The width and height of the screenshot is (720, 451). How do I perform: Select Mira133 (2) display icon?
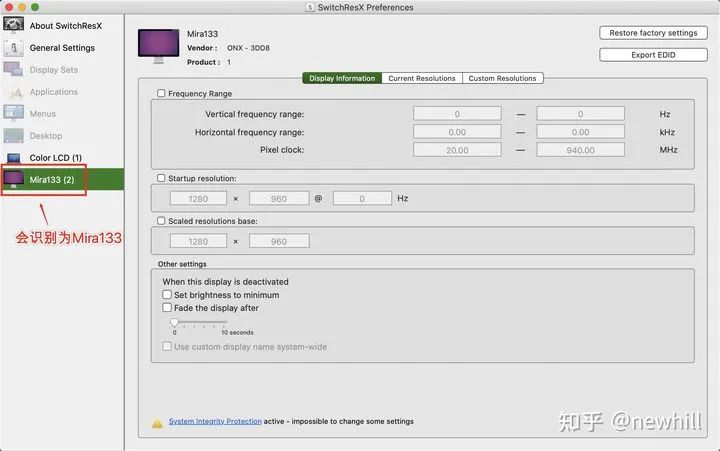pyautogui.click(x=15, y=180)
